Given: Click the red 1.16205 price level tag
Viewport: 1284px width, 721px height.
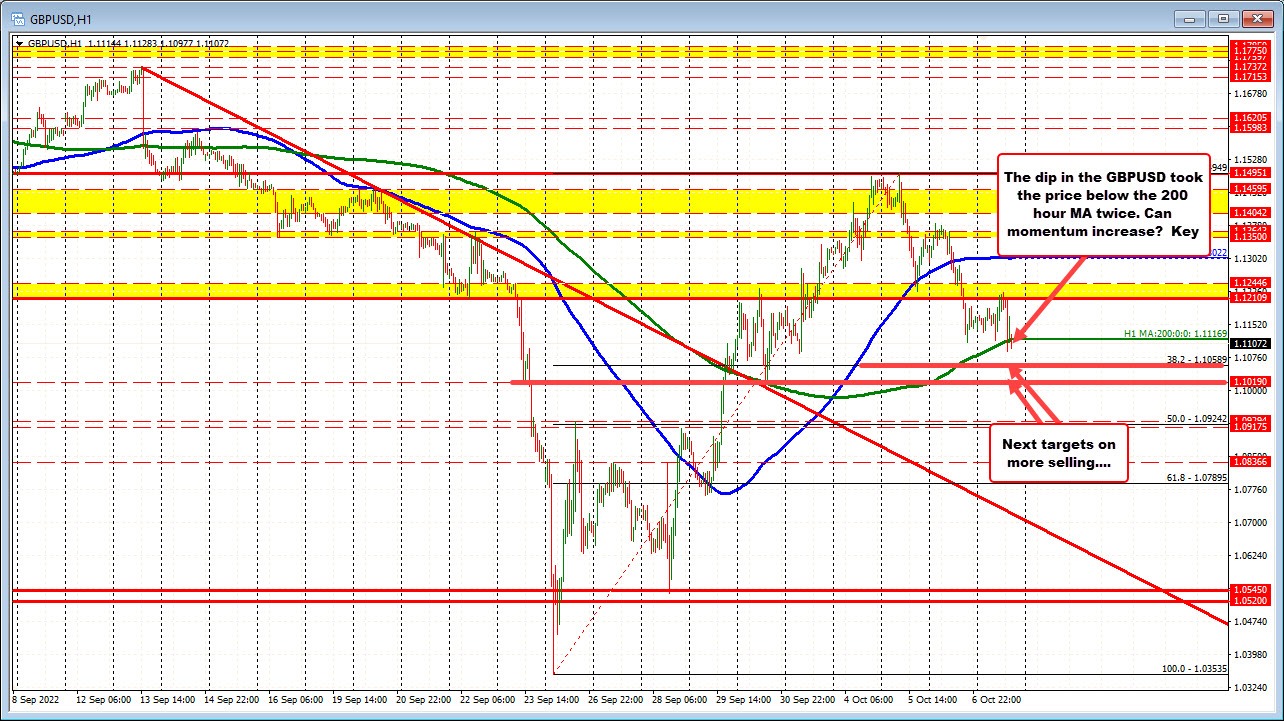Looking at the screenshot, I should pos(1250,117).
